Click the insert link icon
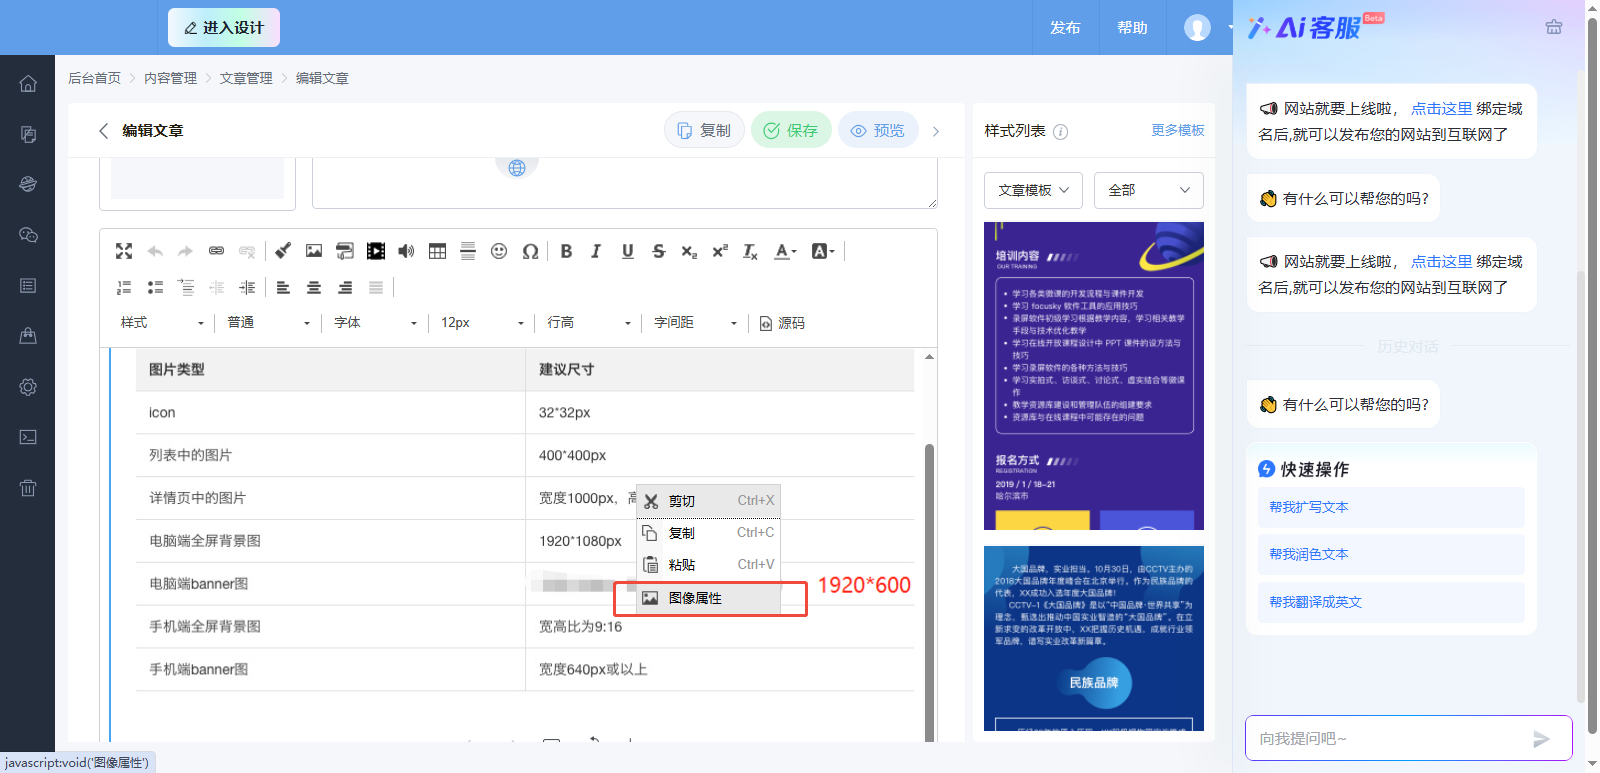This screenshot has height=773, width=1600. pos(216,251)
